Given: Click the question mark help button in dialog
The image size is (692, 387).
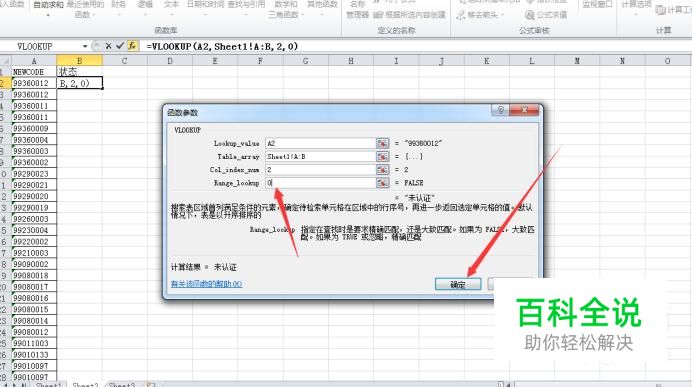Looking at the screenshot, I should click(500, 110).
